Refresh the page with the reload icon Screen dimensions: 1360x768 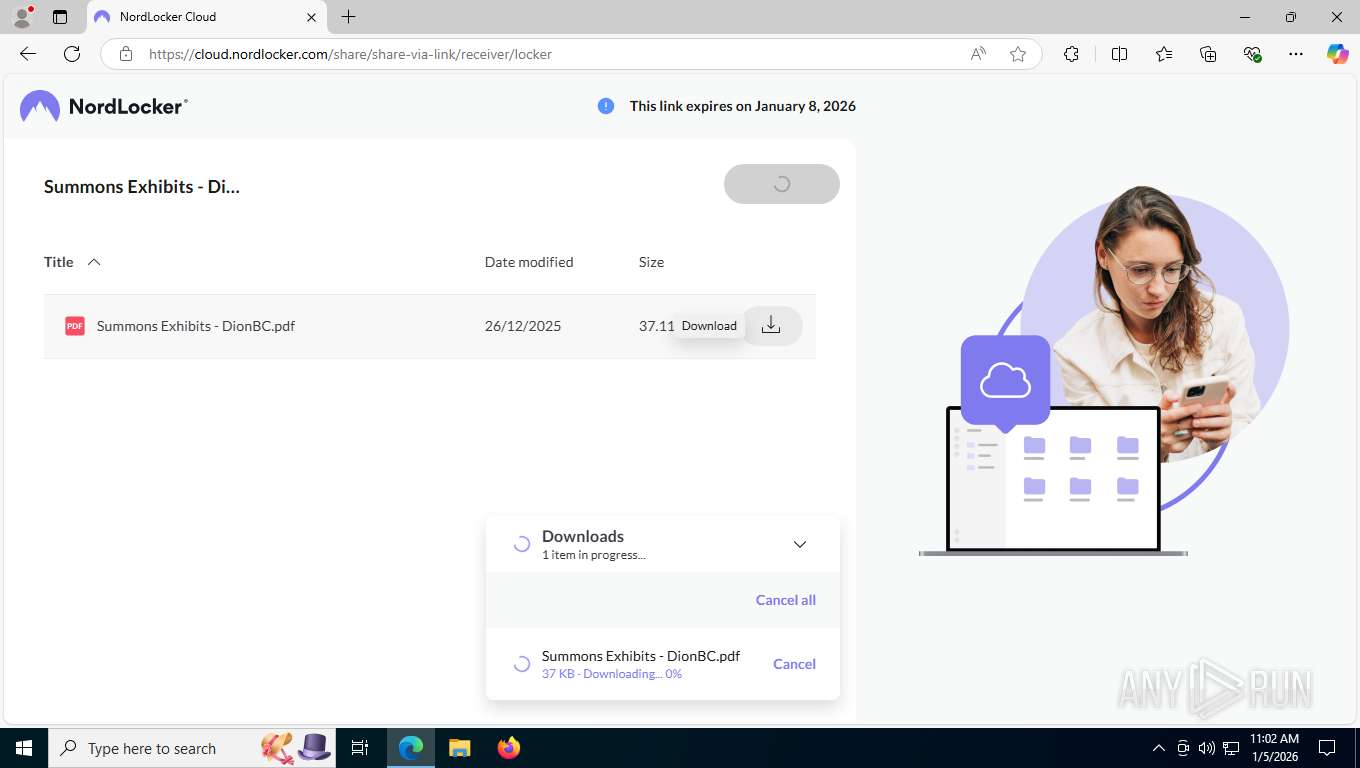point(72,54)
